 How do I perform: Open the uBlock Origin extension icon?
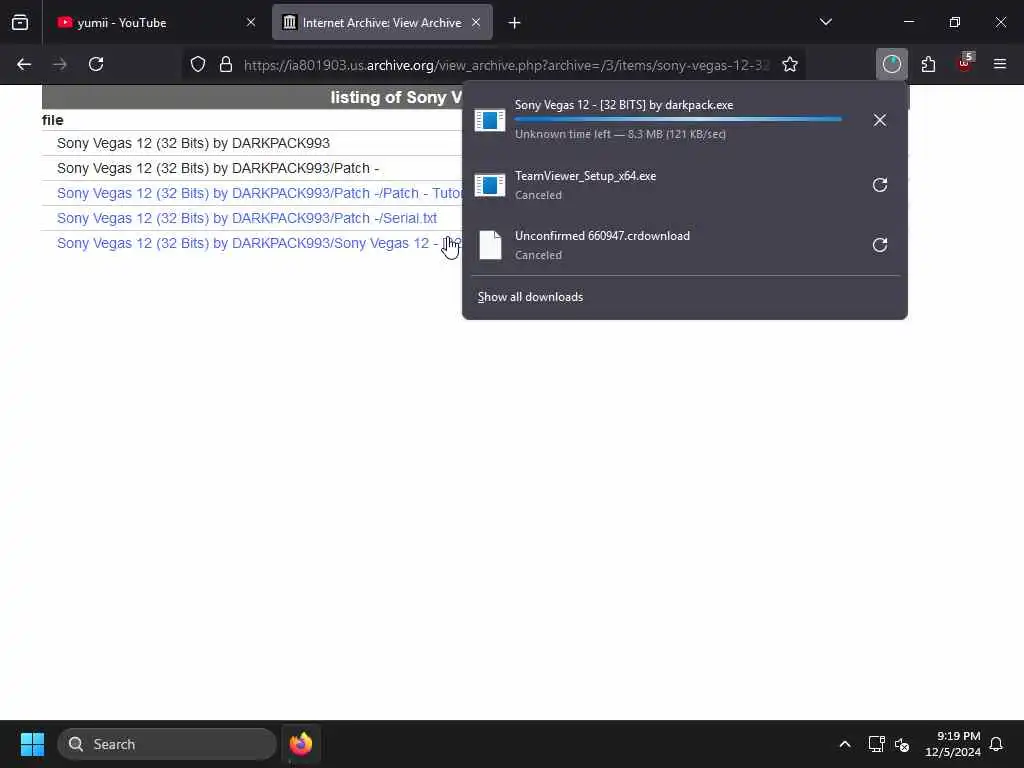pos(965,63)
